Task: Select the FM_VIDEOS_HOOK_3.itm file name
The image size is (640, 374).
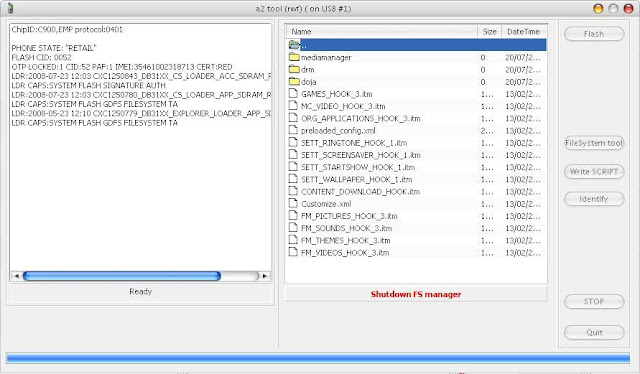Action: point(345,253)
